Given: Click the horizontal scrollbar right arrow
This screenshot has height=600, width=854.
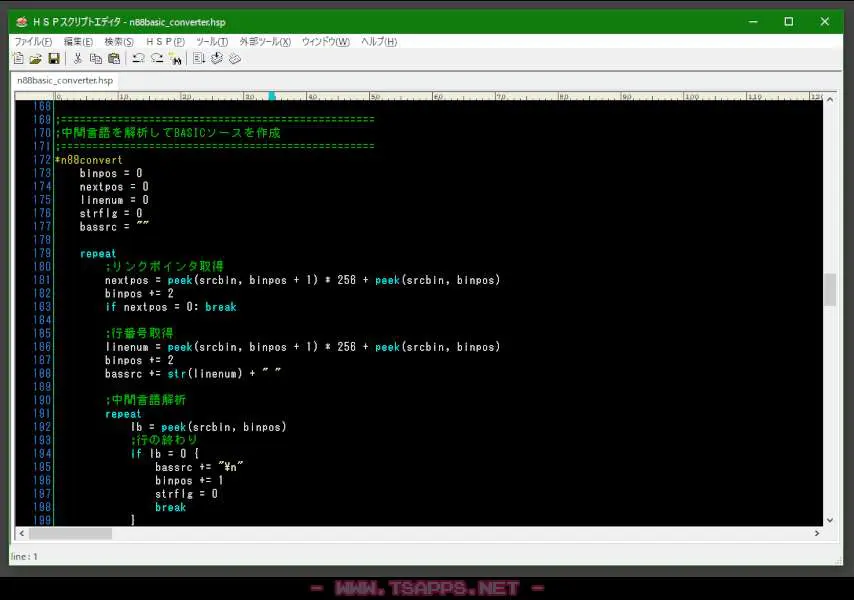Looking at the screenshot, I should [x=817, y=533].
